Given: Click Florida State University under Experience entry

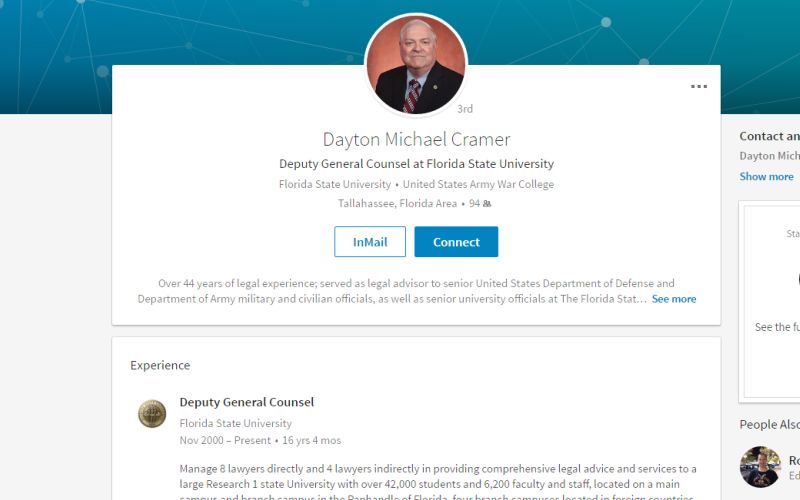Looking at the screenshot, I should coord(235,423).
